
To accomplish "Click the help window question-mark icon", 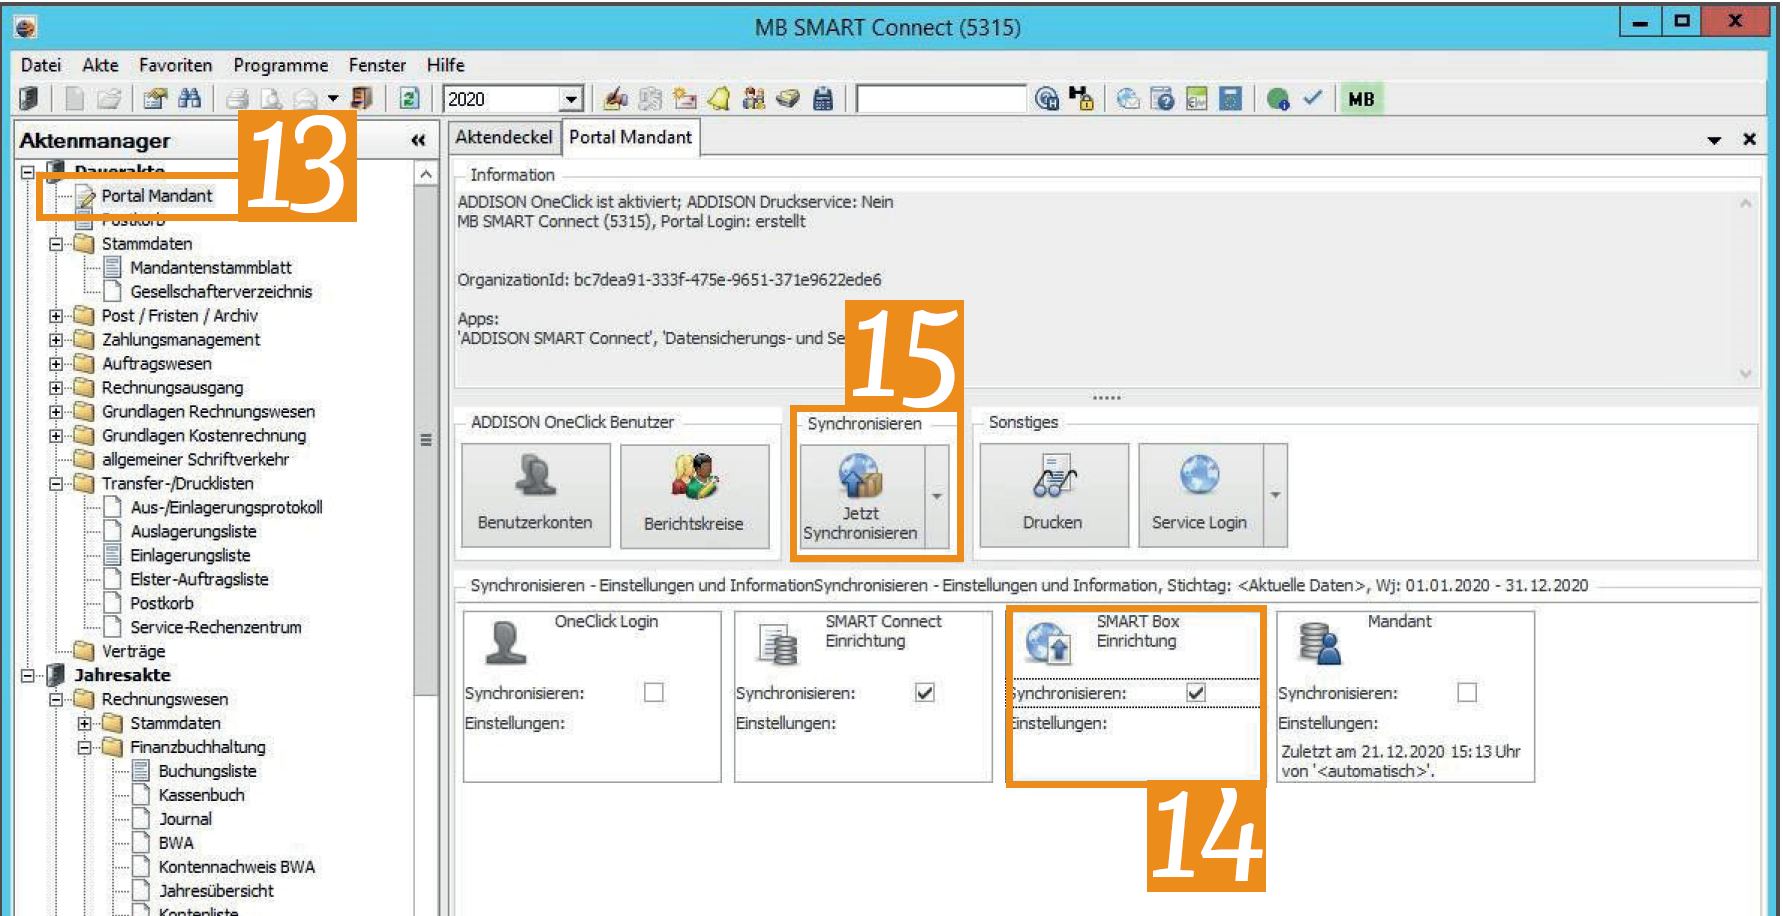I will [1162, 98].
